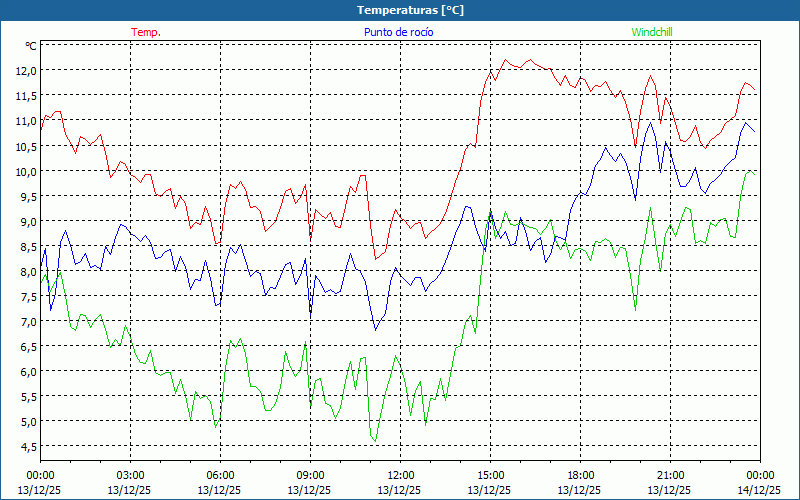Select the 06:00 time axis marker

coord(220,475)
